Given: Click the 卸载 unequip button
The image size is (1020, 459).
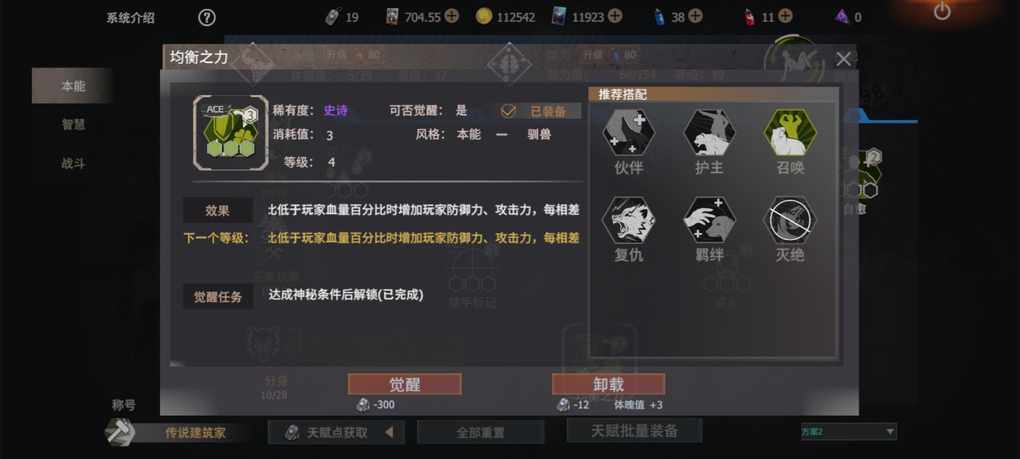Looking at the screenshot, I should click(x=608, y=384).
